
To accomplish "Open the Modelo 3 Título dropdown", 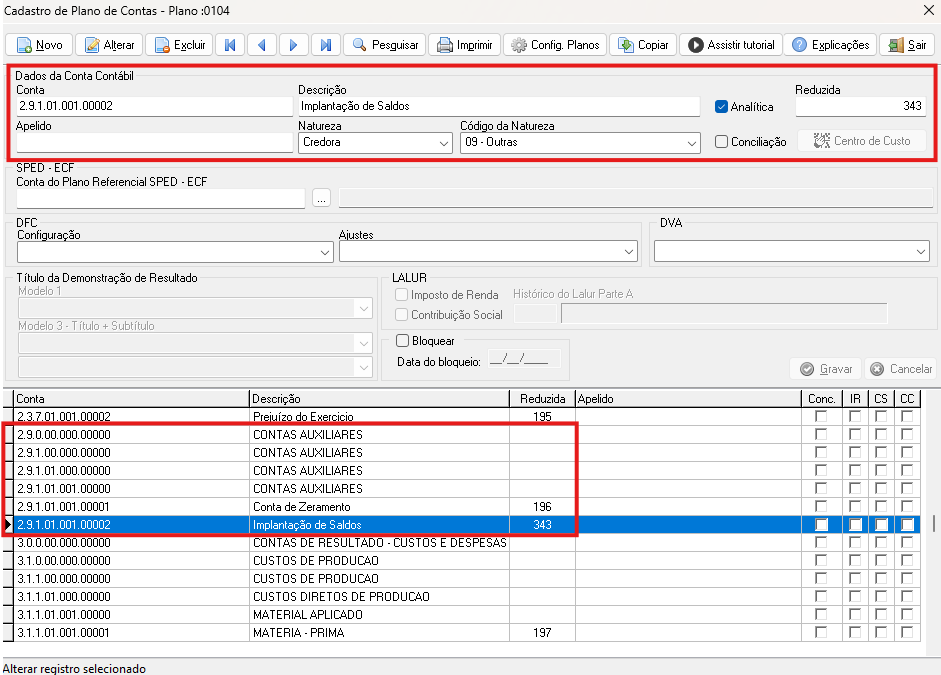I will coord(196,343).
